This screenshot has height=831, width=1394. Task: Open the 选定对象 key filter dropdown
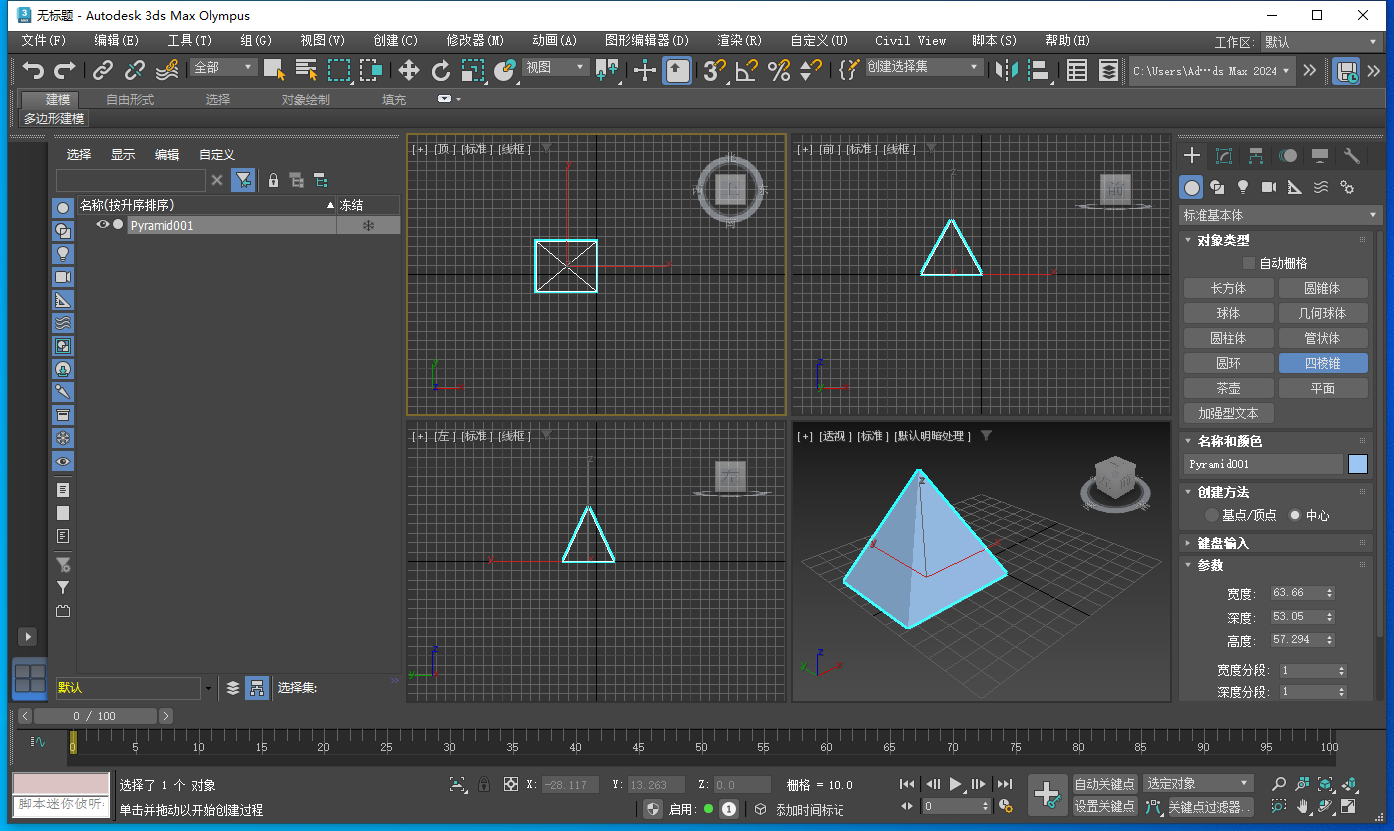click(1198, 783)
